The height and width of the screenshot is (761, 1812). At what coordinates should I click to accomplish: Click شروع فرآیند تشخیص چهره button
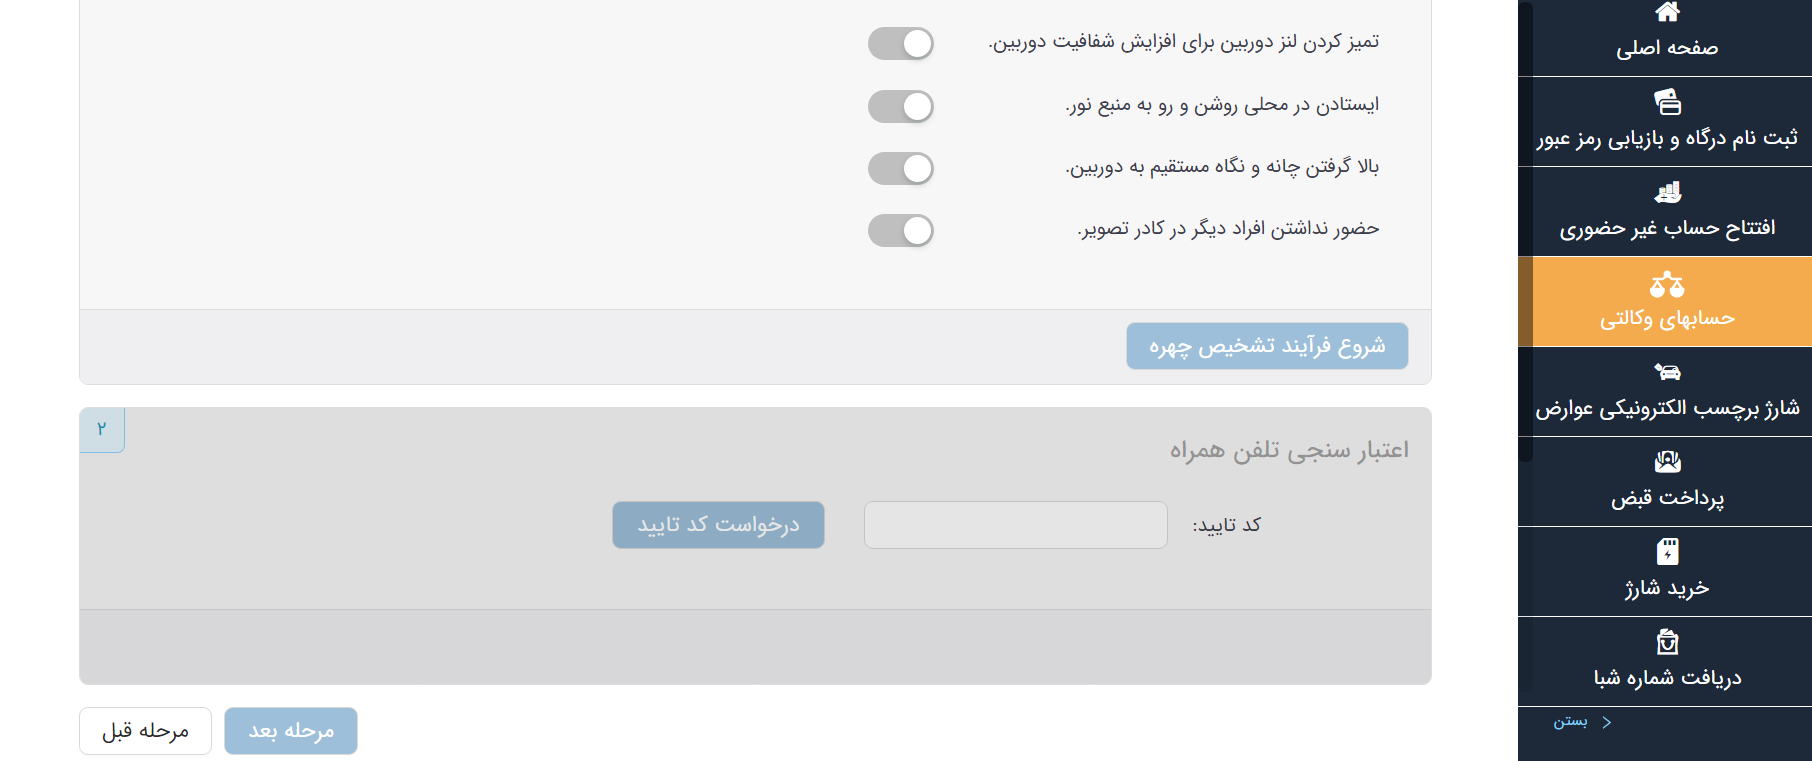pos(1266,346)
